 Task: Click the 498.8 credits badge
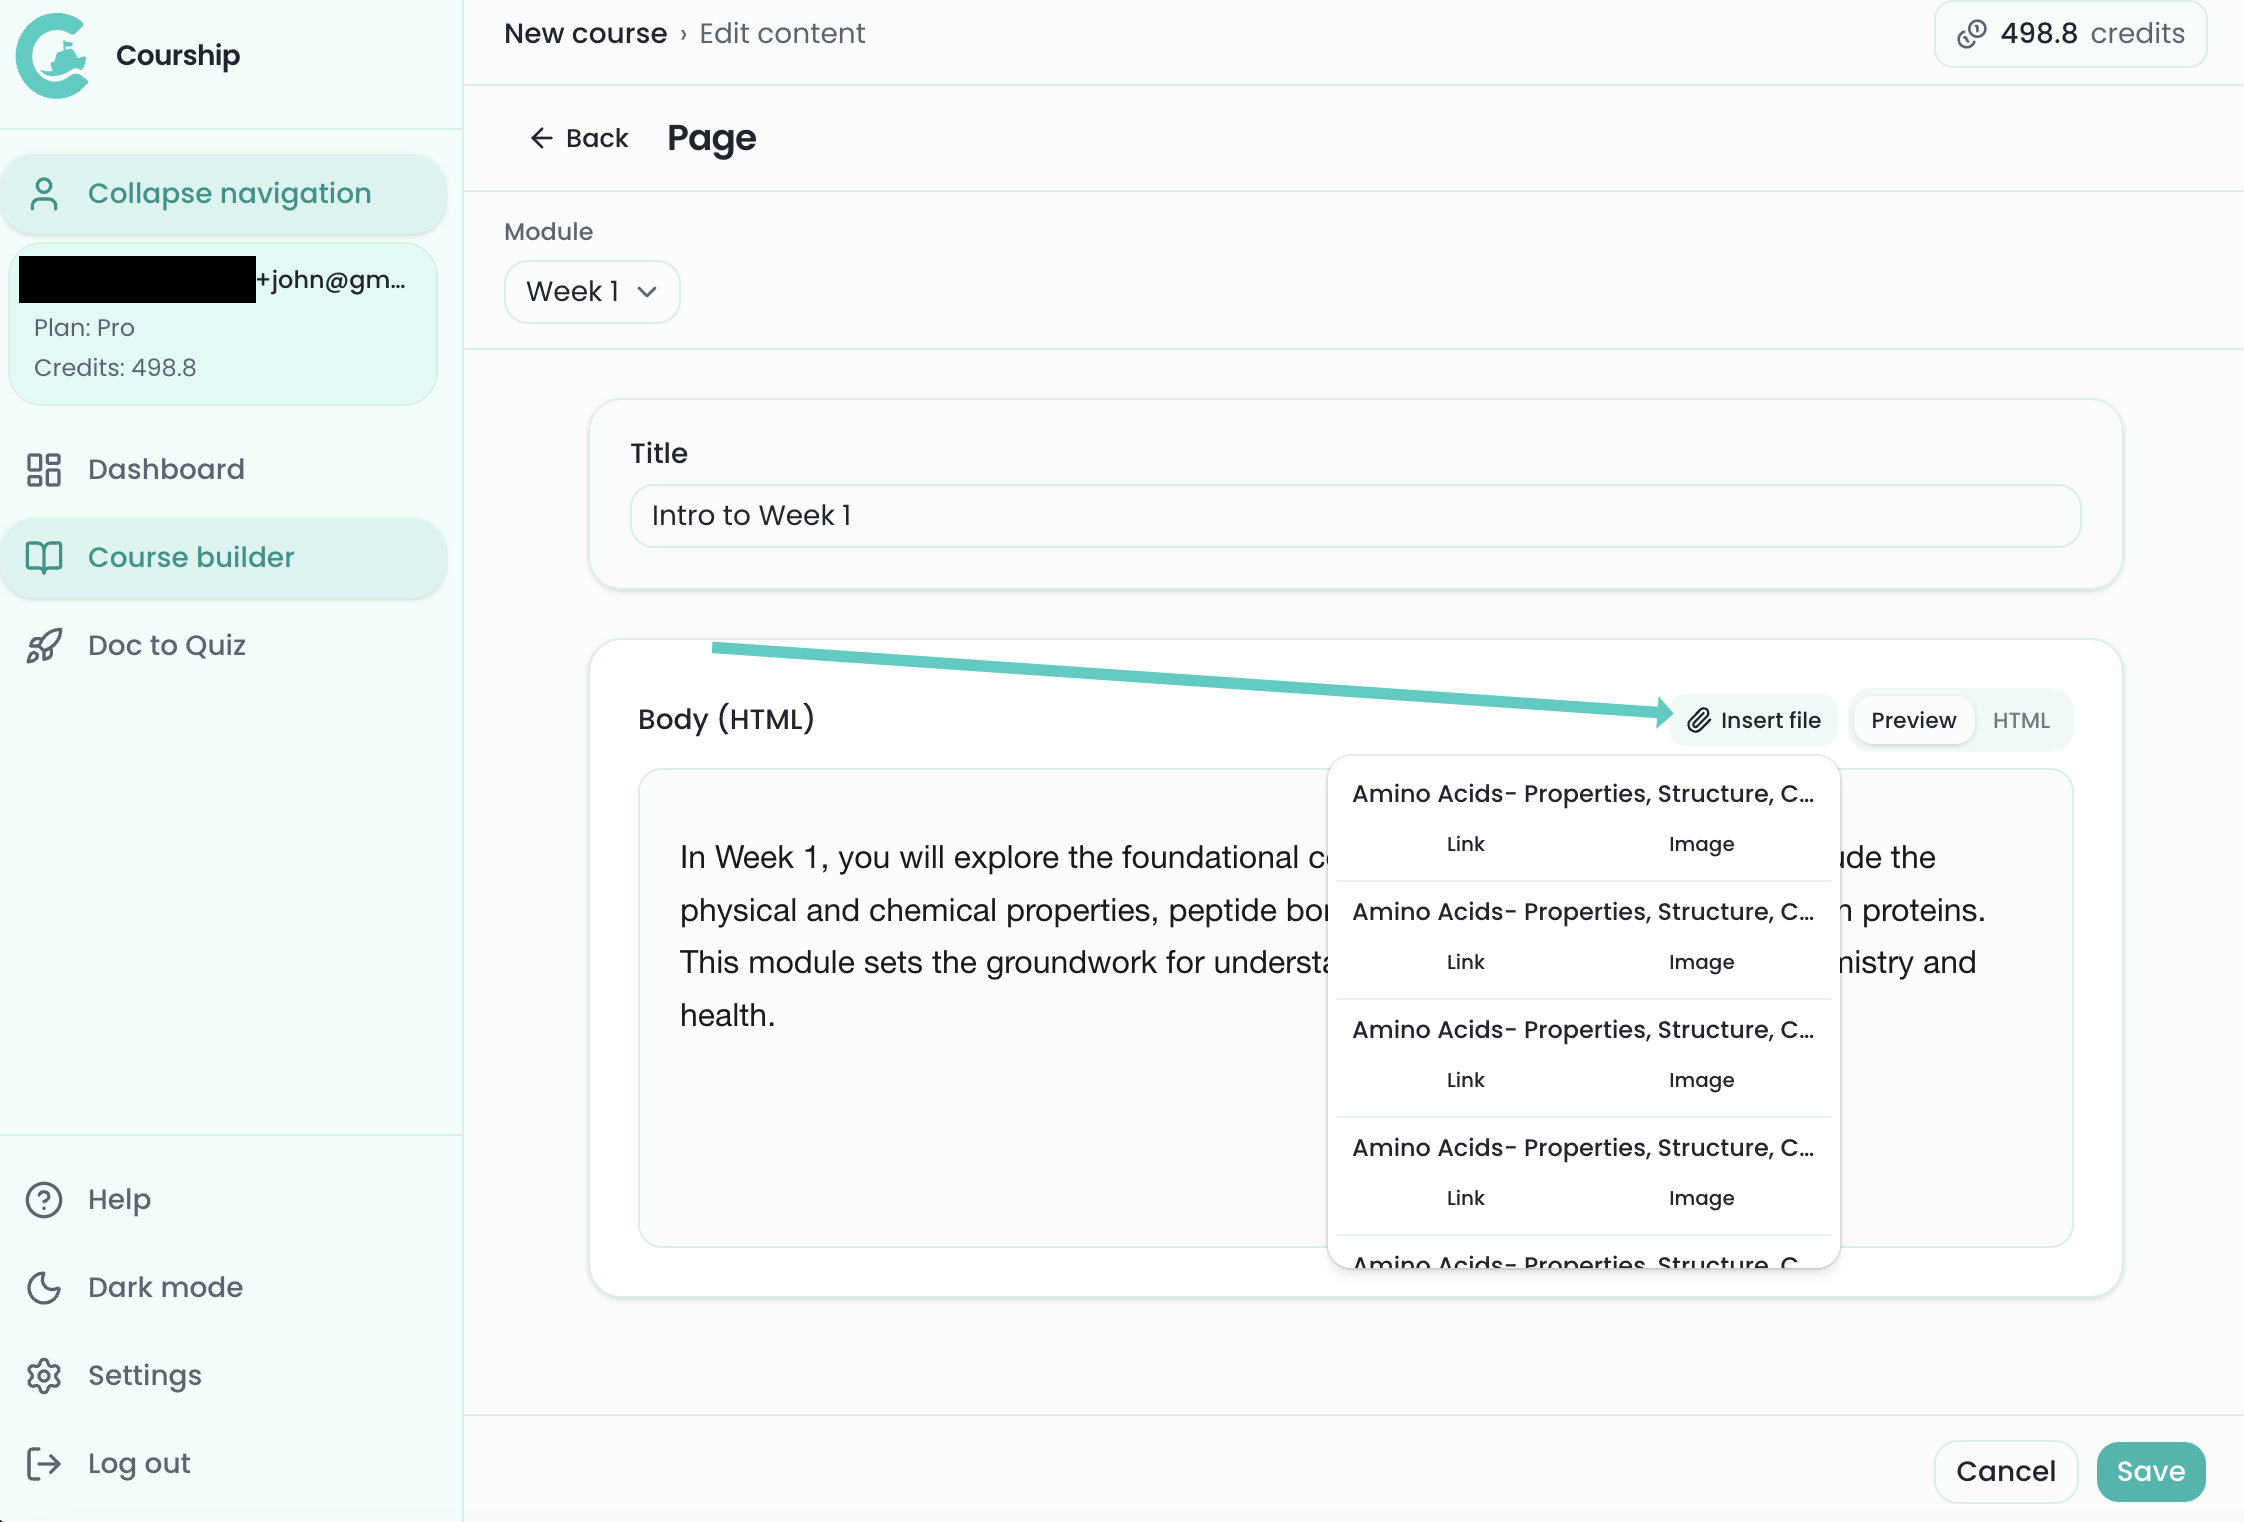tap(2070, 34)
